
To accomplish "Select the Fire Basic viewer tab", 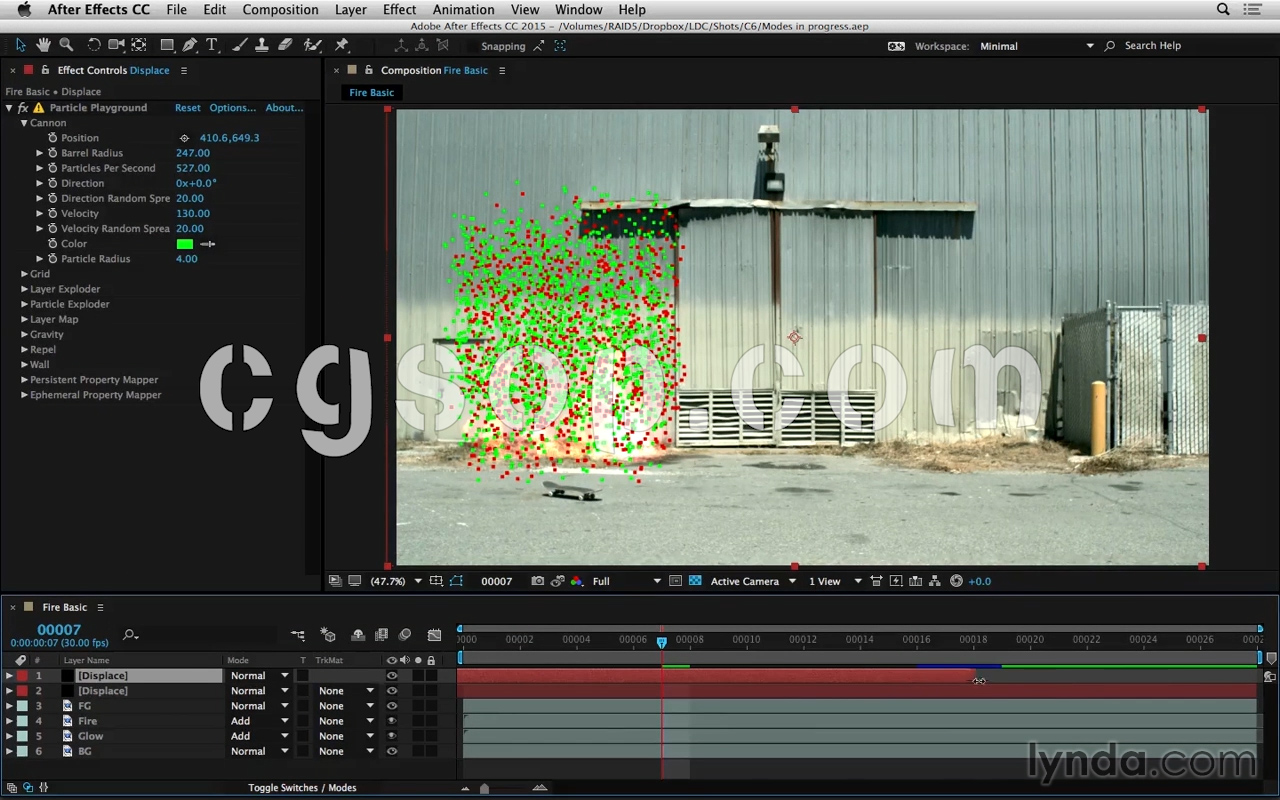I will point(372,93).
